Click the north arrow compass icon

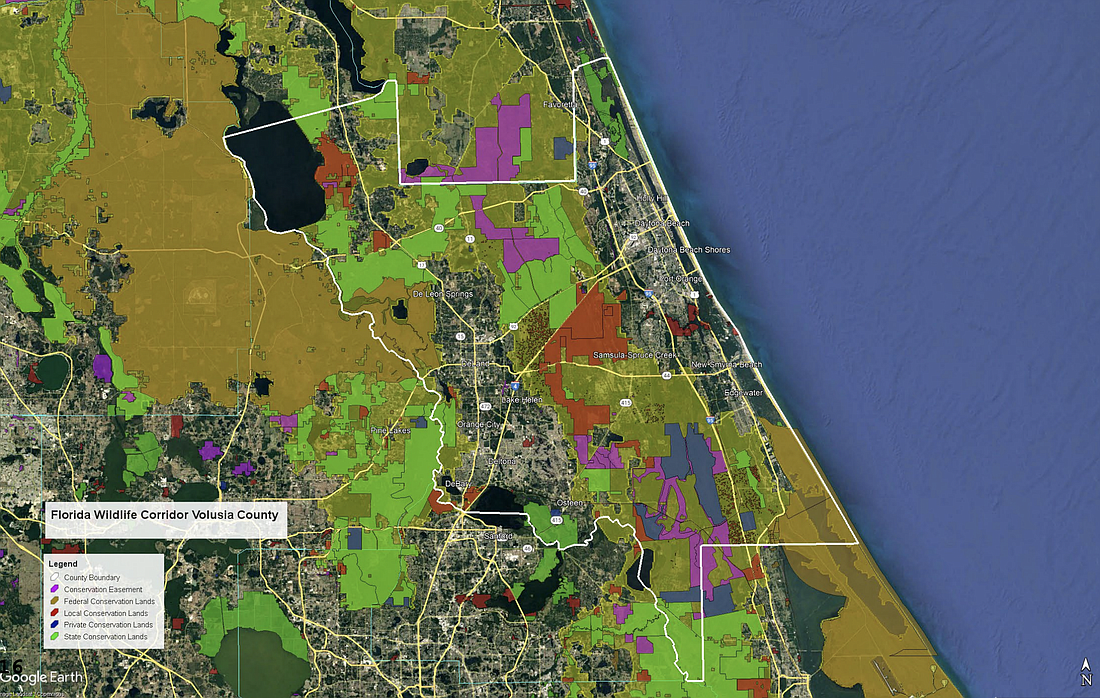click(1086, 675)
